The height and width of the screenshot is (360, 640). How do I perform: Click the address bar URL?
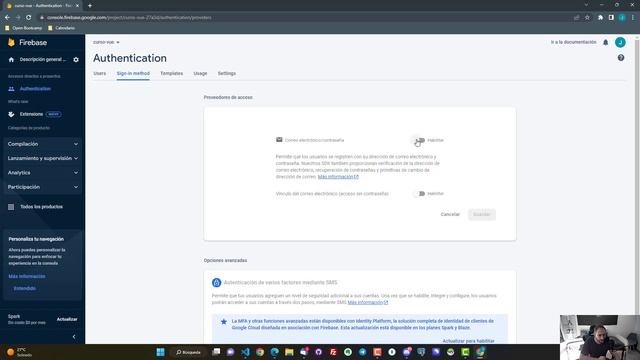(x=129, y=18)
